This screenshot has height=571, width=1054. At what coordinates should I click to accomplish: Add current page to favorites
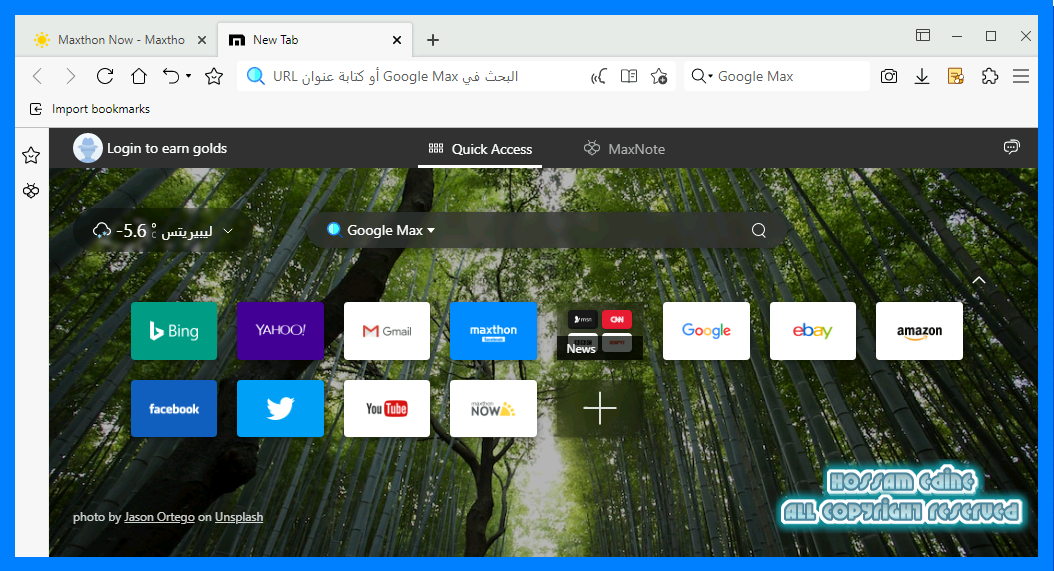pos(659,76)
